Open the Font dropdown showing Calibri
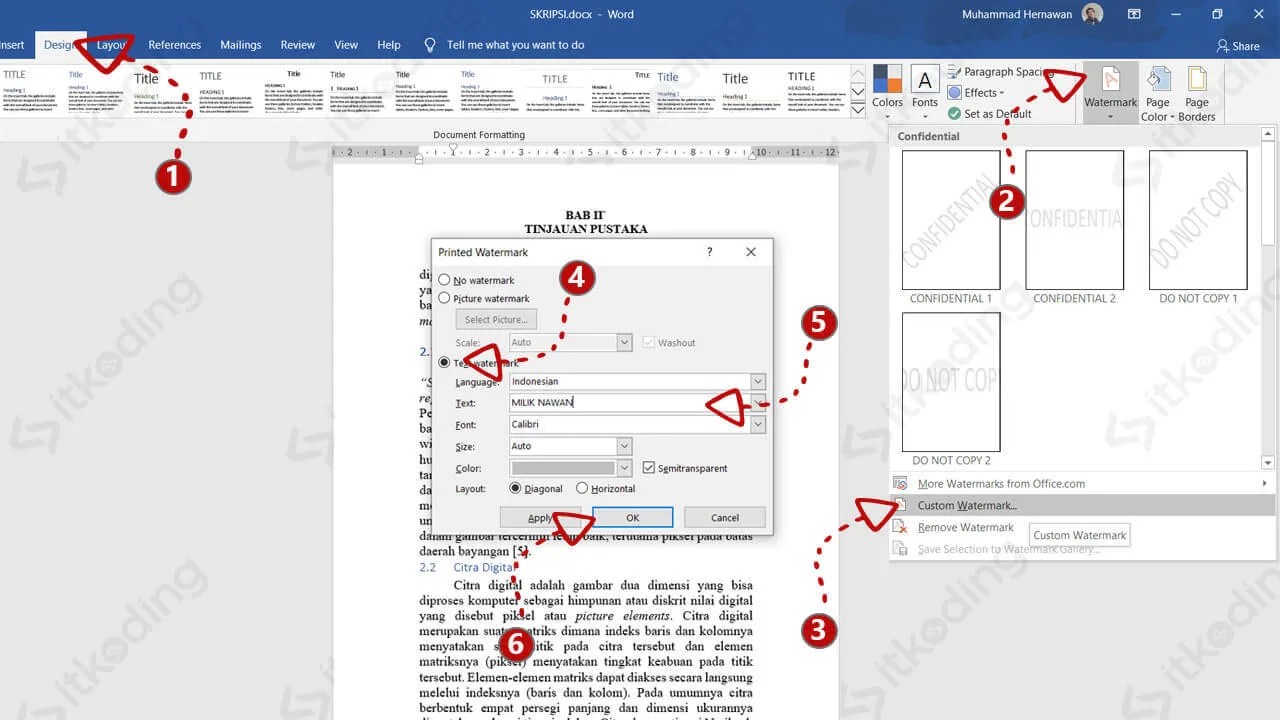The height and width of the screenshot is (720, 1280). point(757,424)
